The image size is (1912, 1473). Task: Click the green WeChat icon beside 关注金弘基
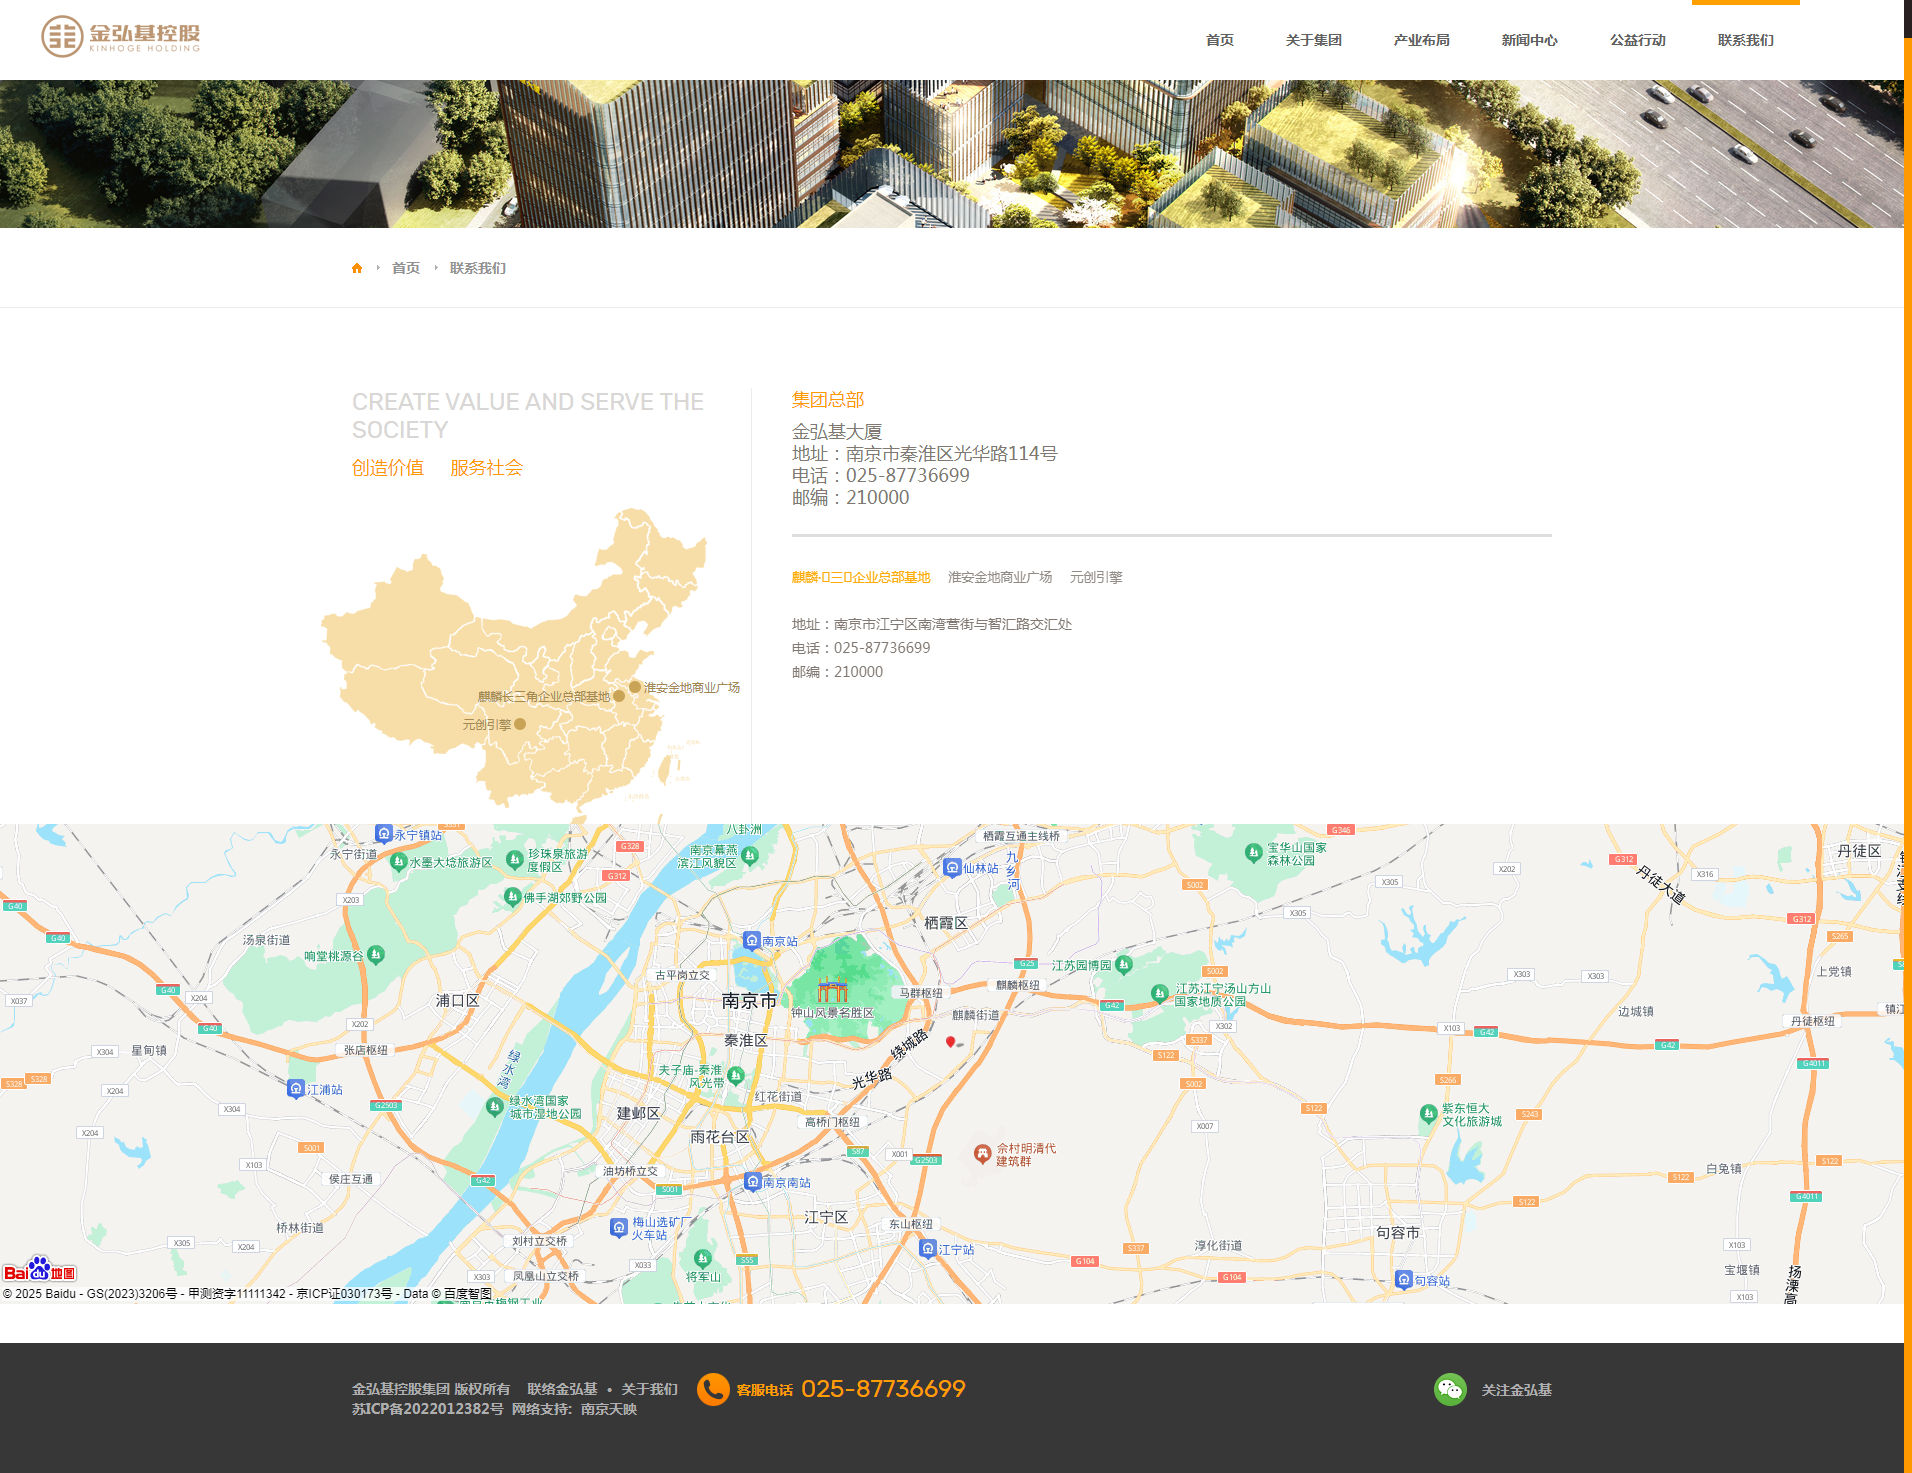pos(1451,1389)
